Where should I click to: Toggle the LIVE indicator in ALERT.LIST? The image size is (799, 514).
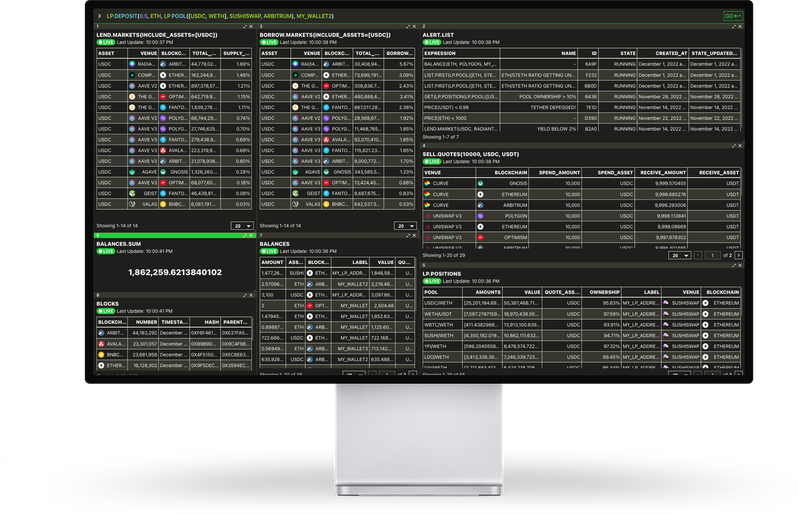pos(432,42)
